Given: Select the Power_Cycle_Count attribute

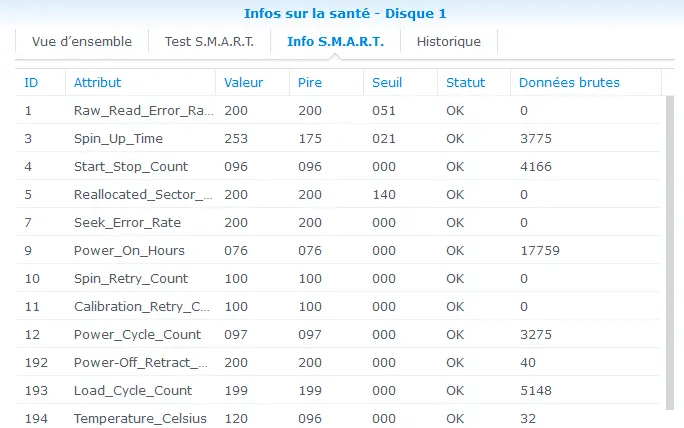Looking at the screenshot, I should 137,334.
